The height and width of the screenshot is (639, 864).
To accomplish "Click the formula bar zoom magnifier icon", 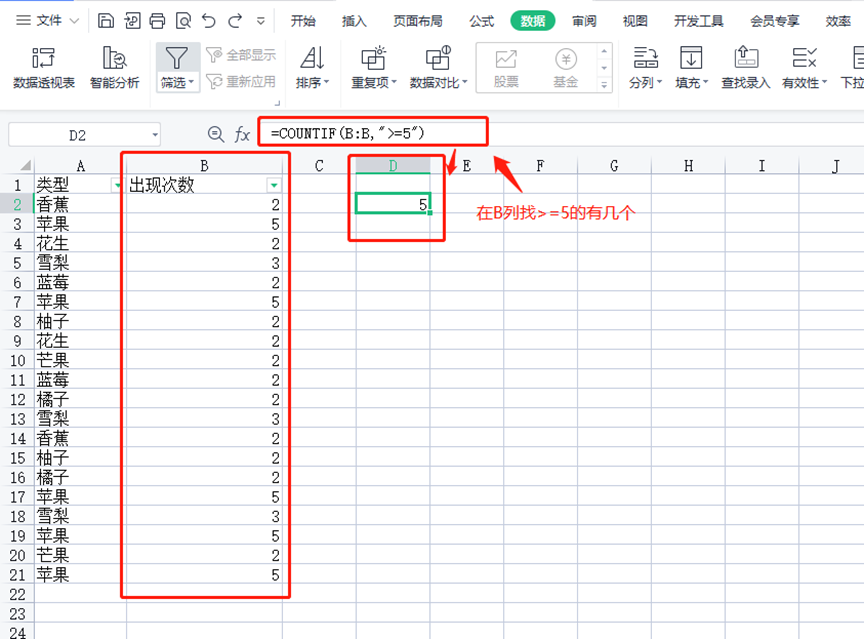I will [215, 134].
